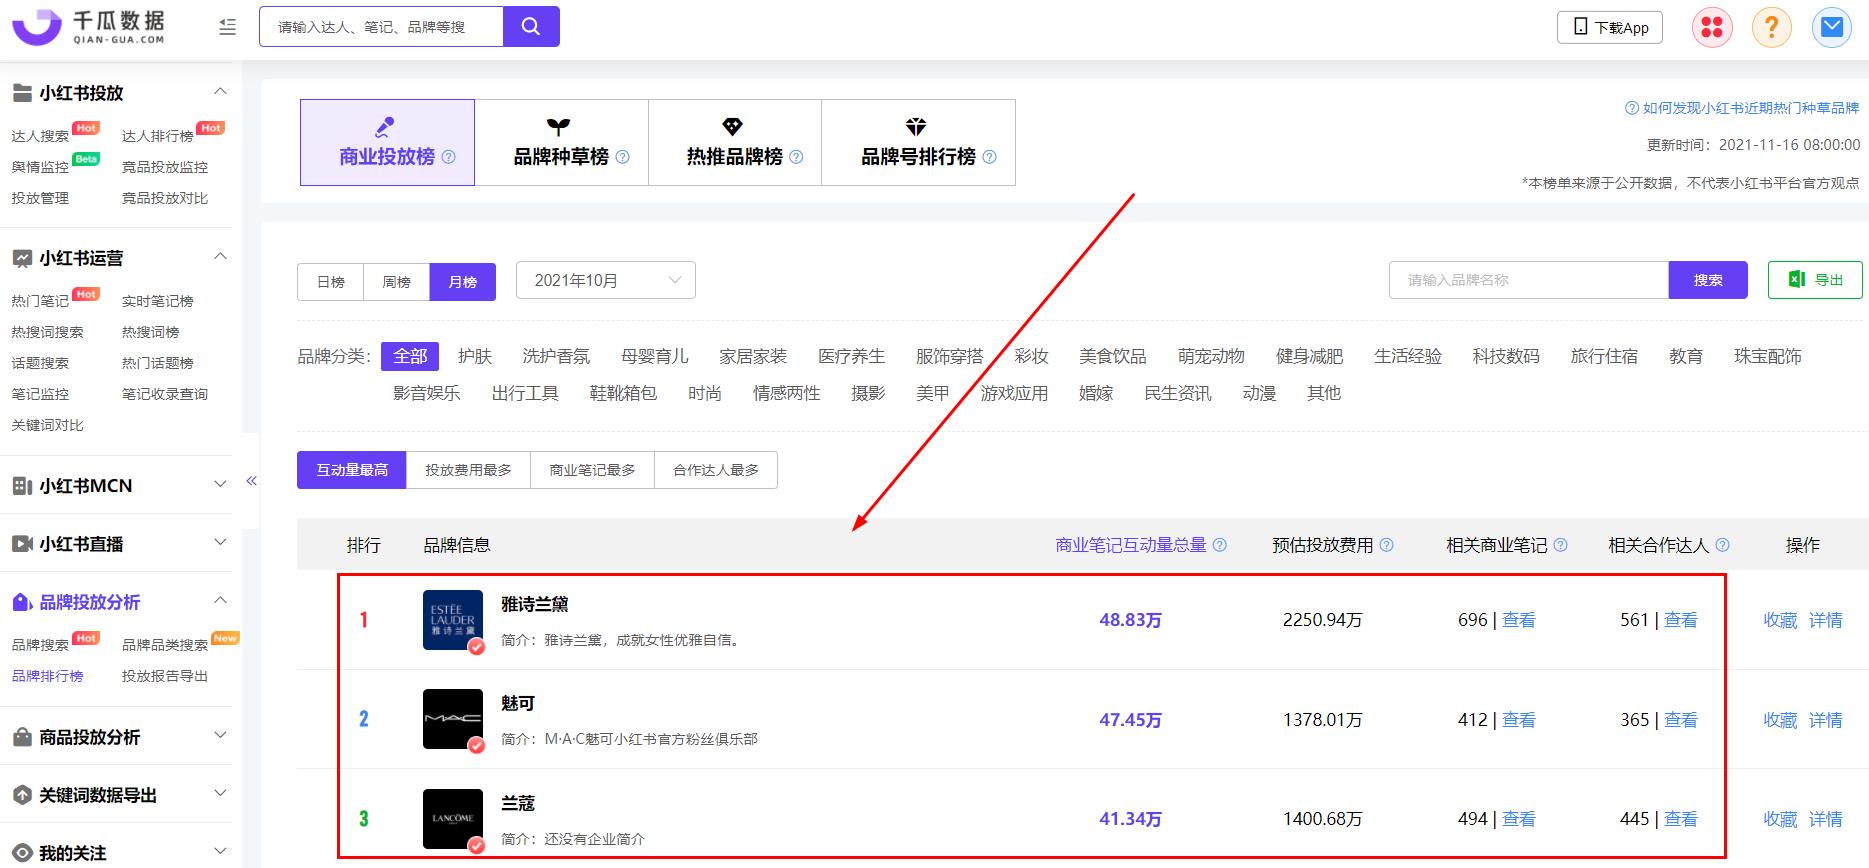
Task: Collapse the 品牌投放分析 sidebar section
Action: (x=221, y=601)
